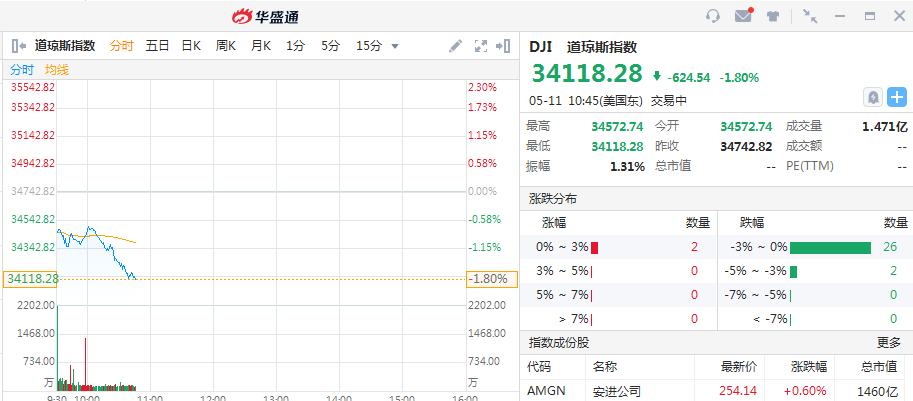
Task: Set price alert bell for DJI
Action: click(x=872, y=97)
